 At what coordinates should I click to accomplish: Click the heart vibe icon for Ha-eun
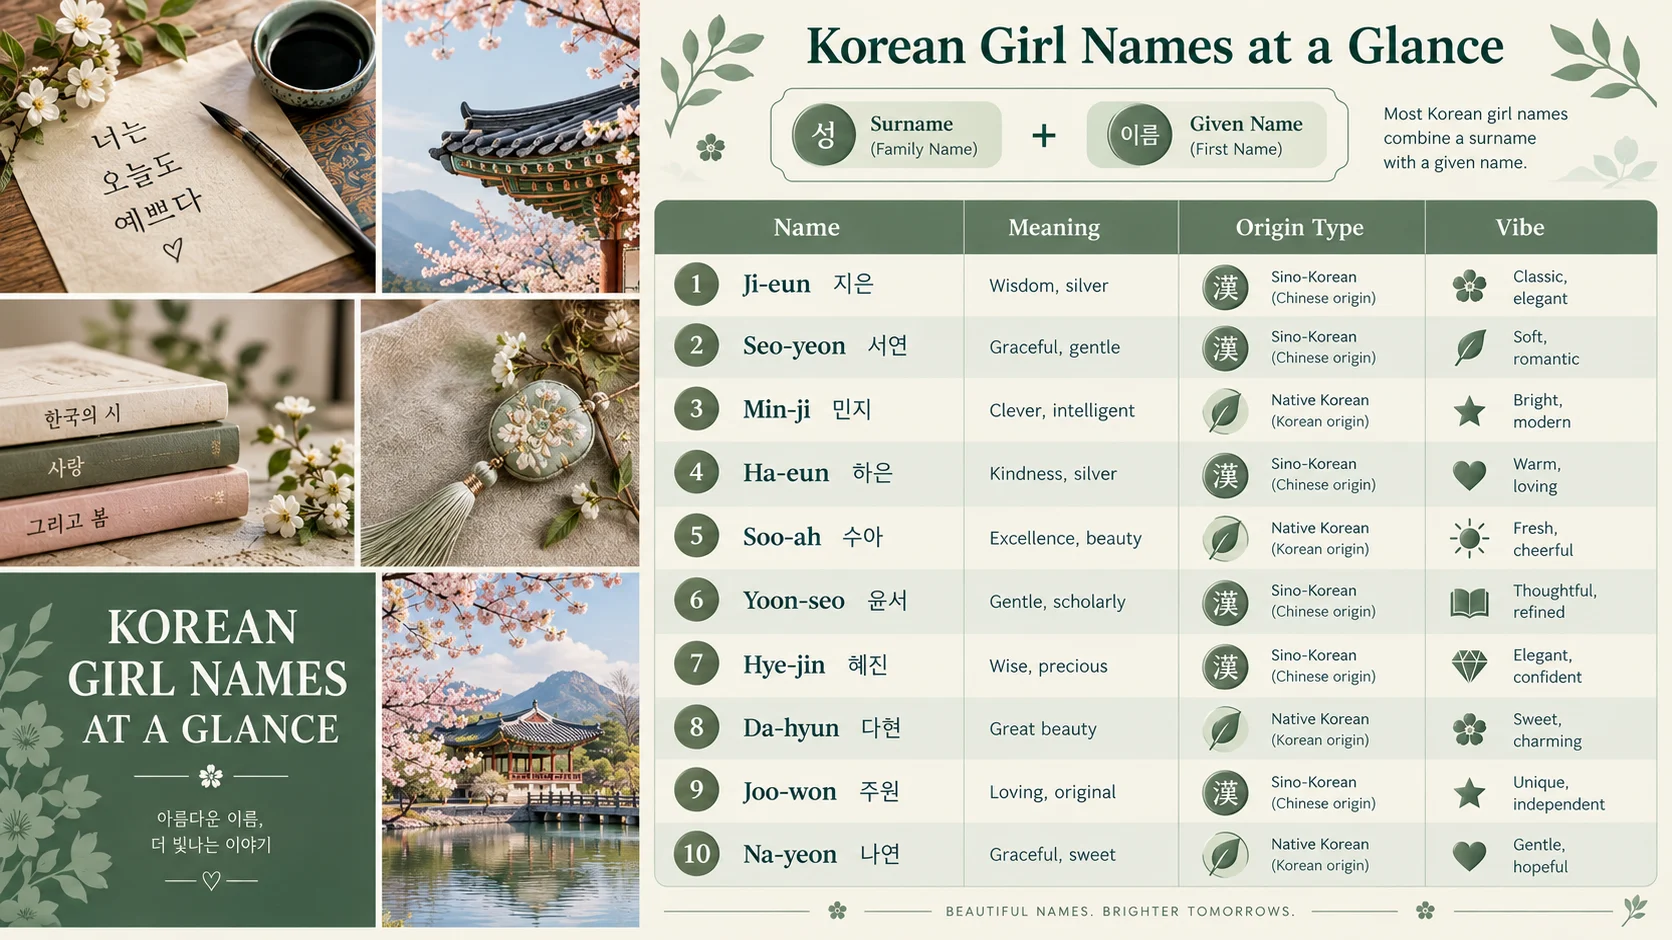click(x=1469, y=474)
